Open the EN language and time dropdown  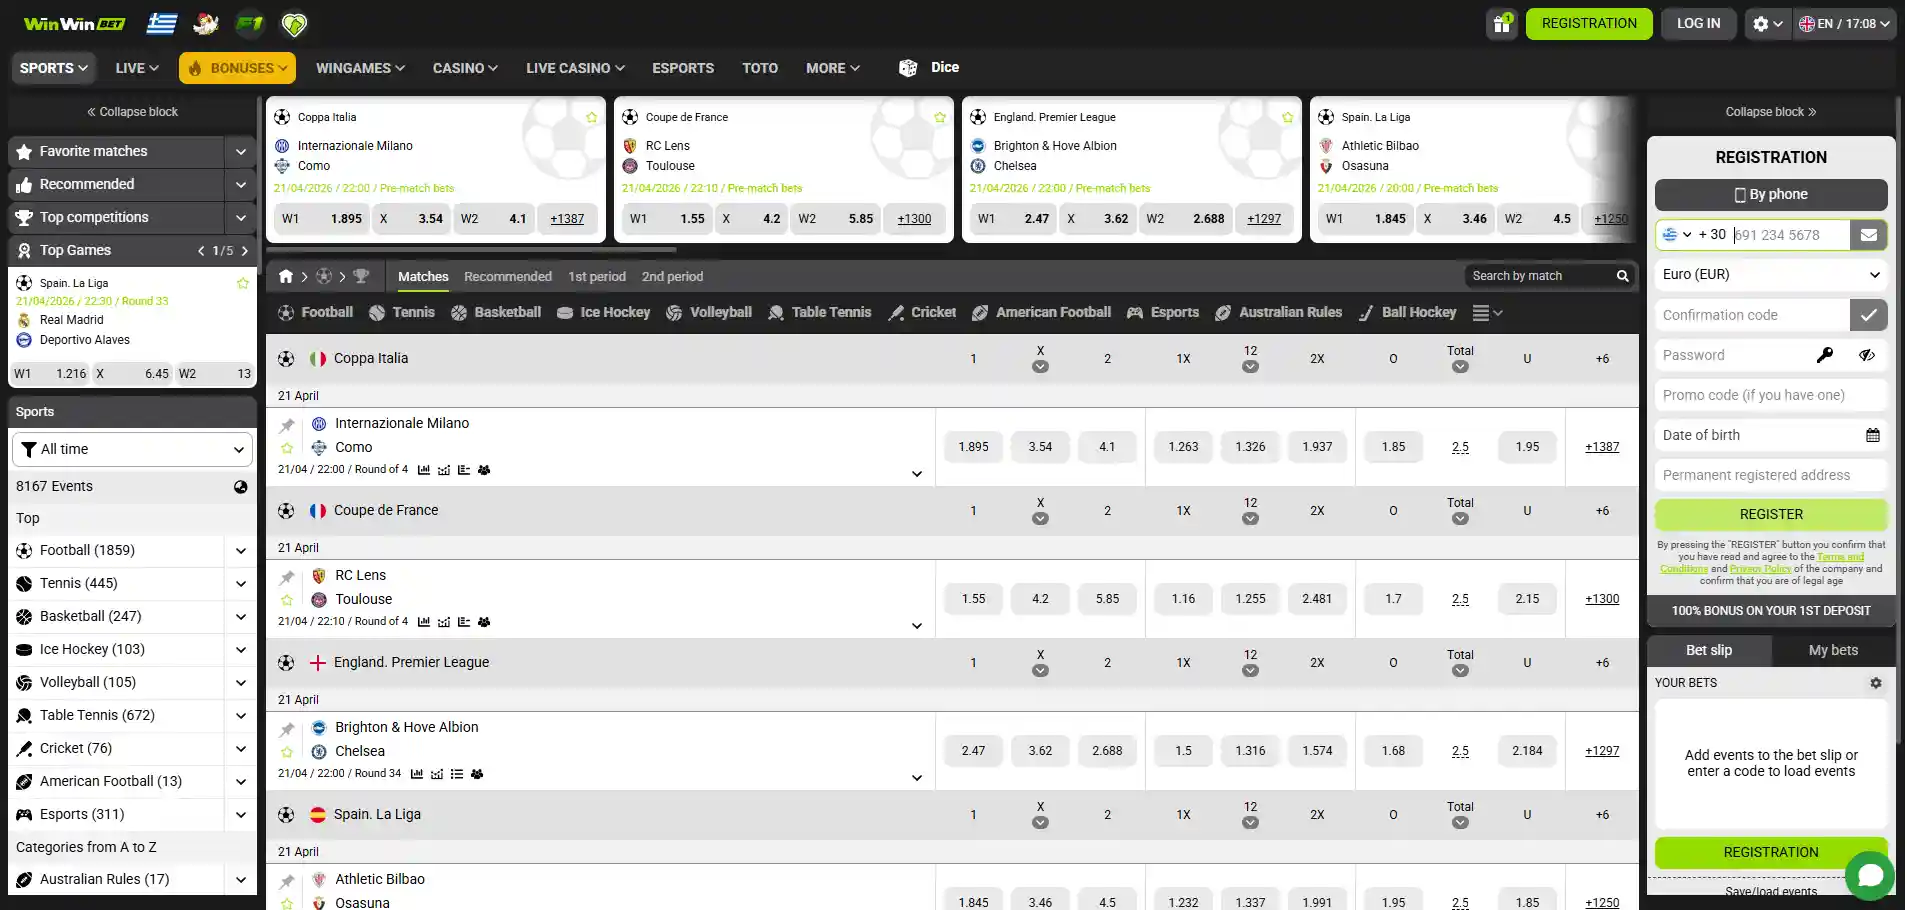pyautogui.click(x=1845, y=24)
